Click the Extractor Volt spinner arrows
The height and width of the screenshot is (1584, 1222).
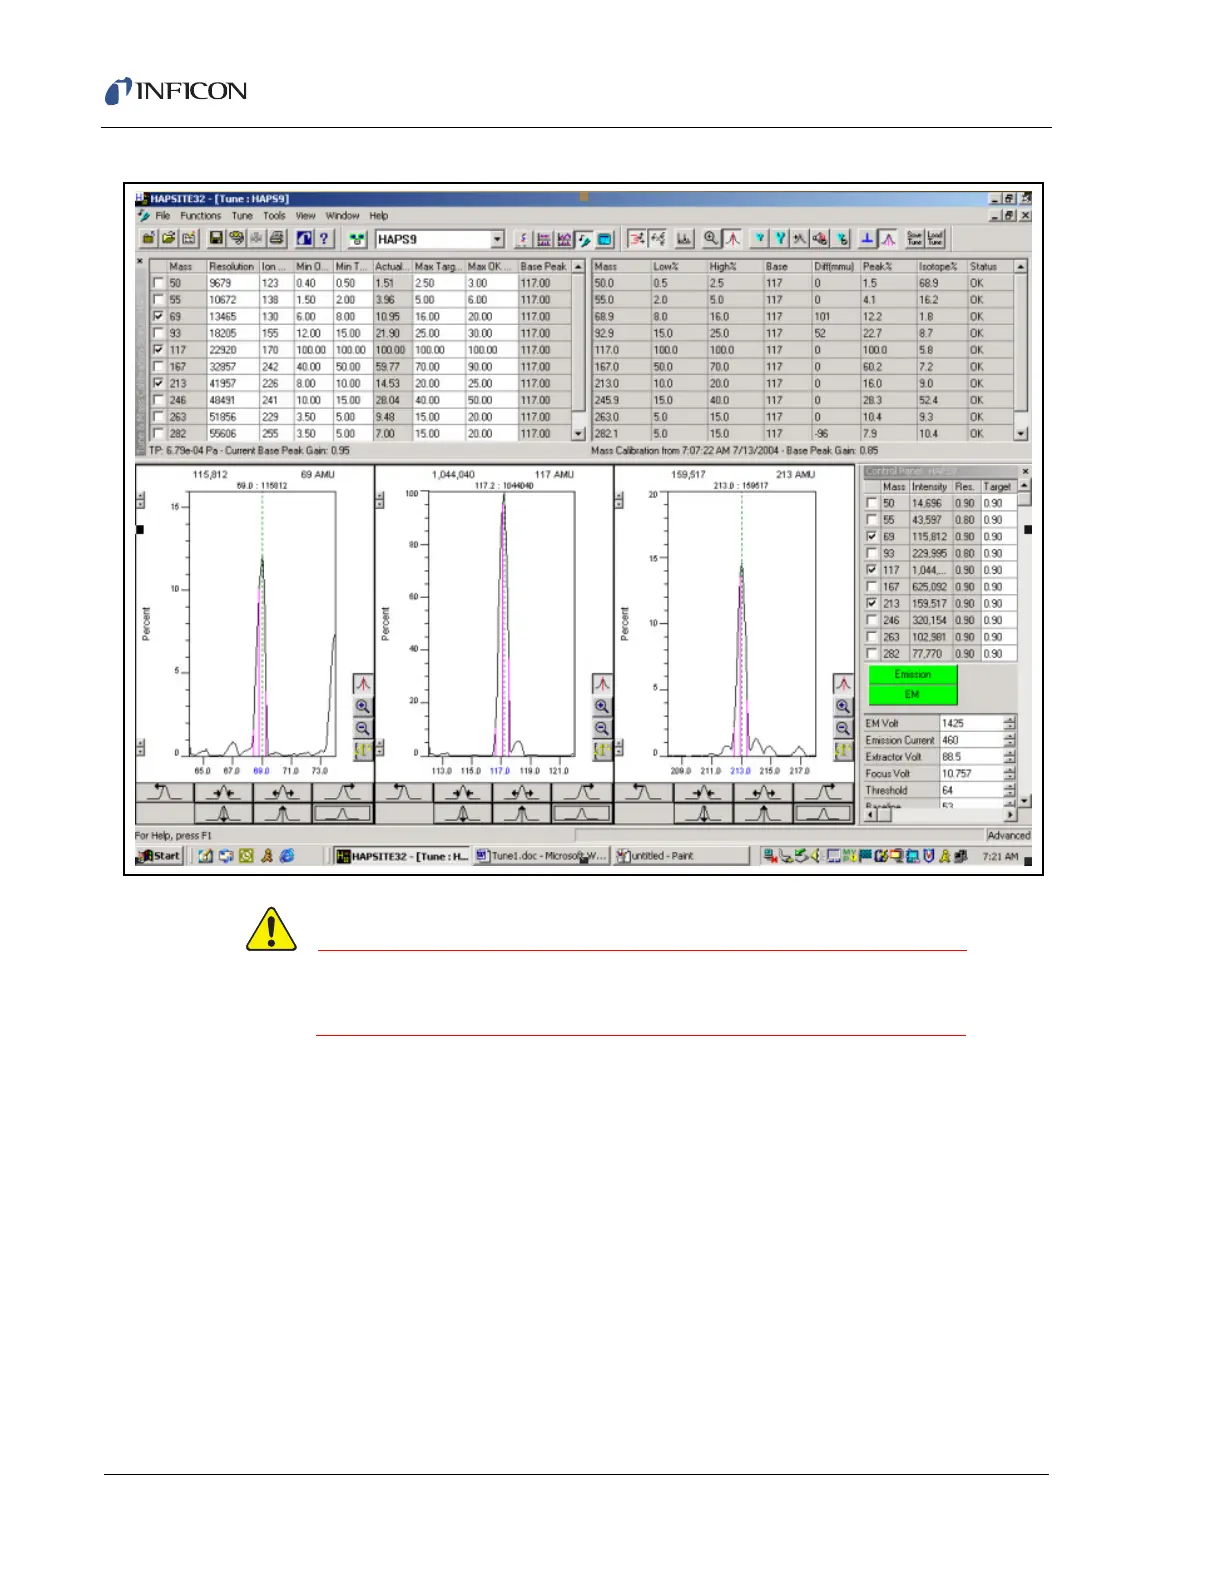[x=1009, y=757]
